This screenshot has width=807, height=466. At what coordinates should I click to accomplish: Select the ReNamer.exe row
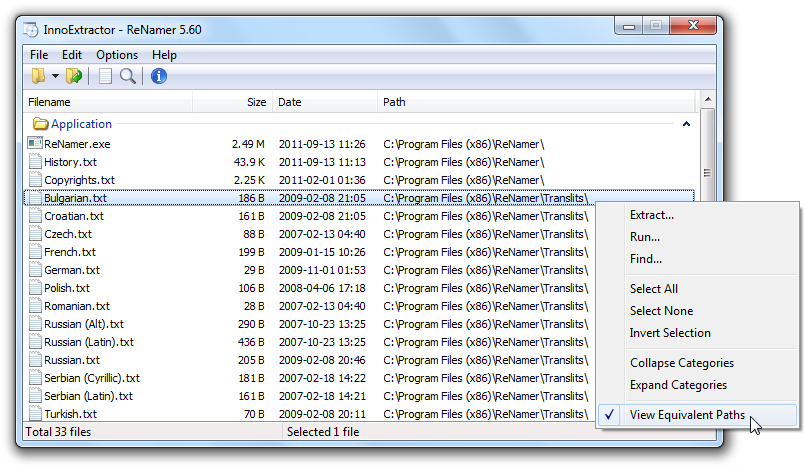click(359, 144)
